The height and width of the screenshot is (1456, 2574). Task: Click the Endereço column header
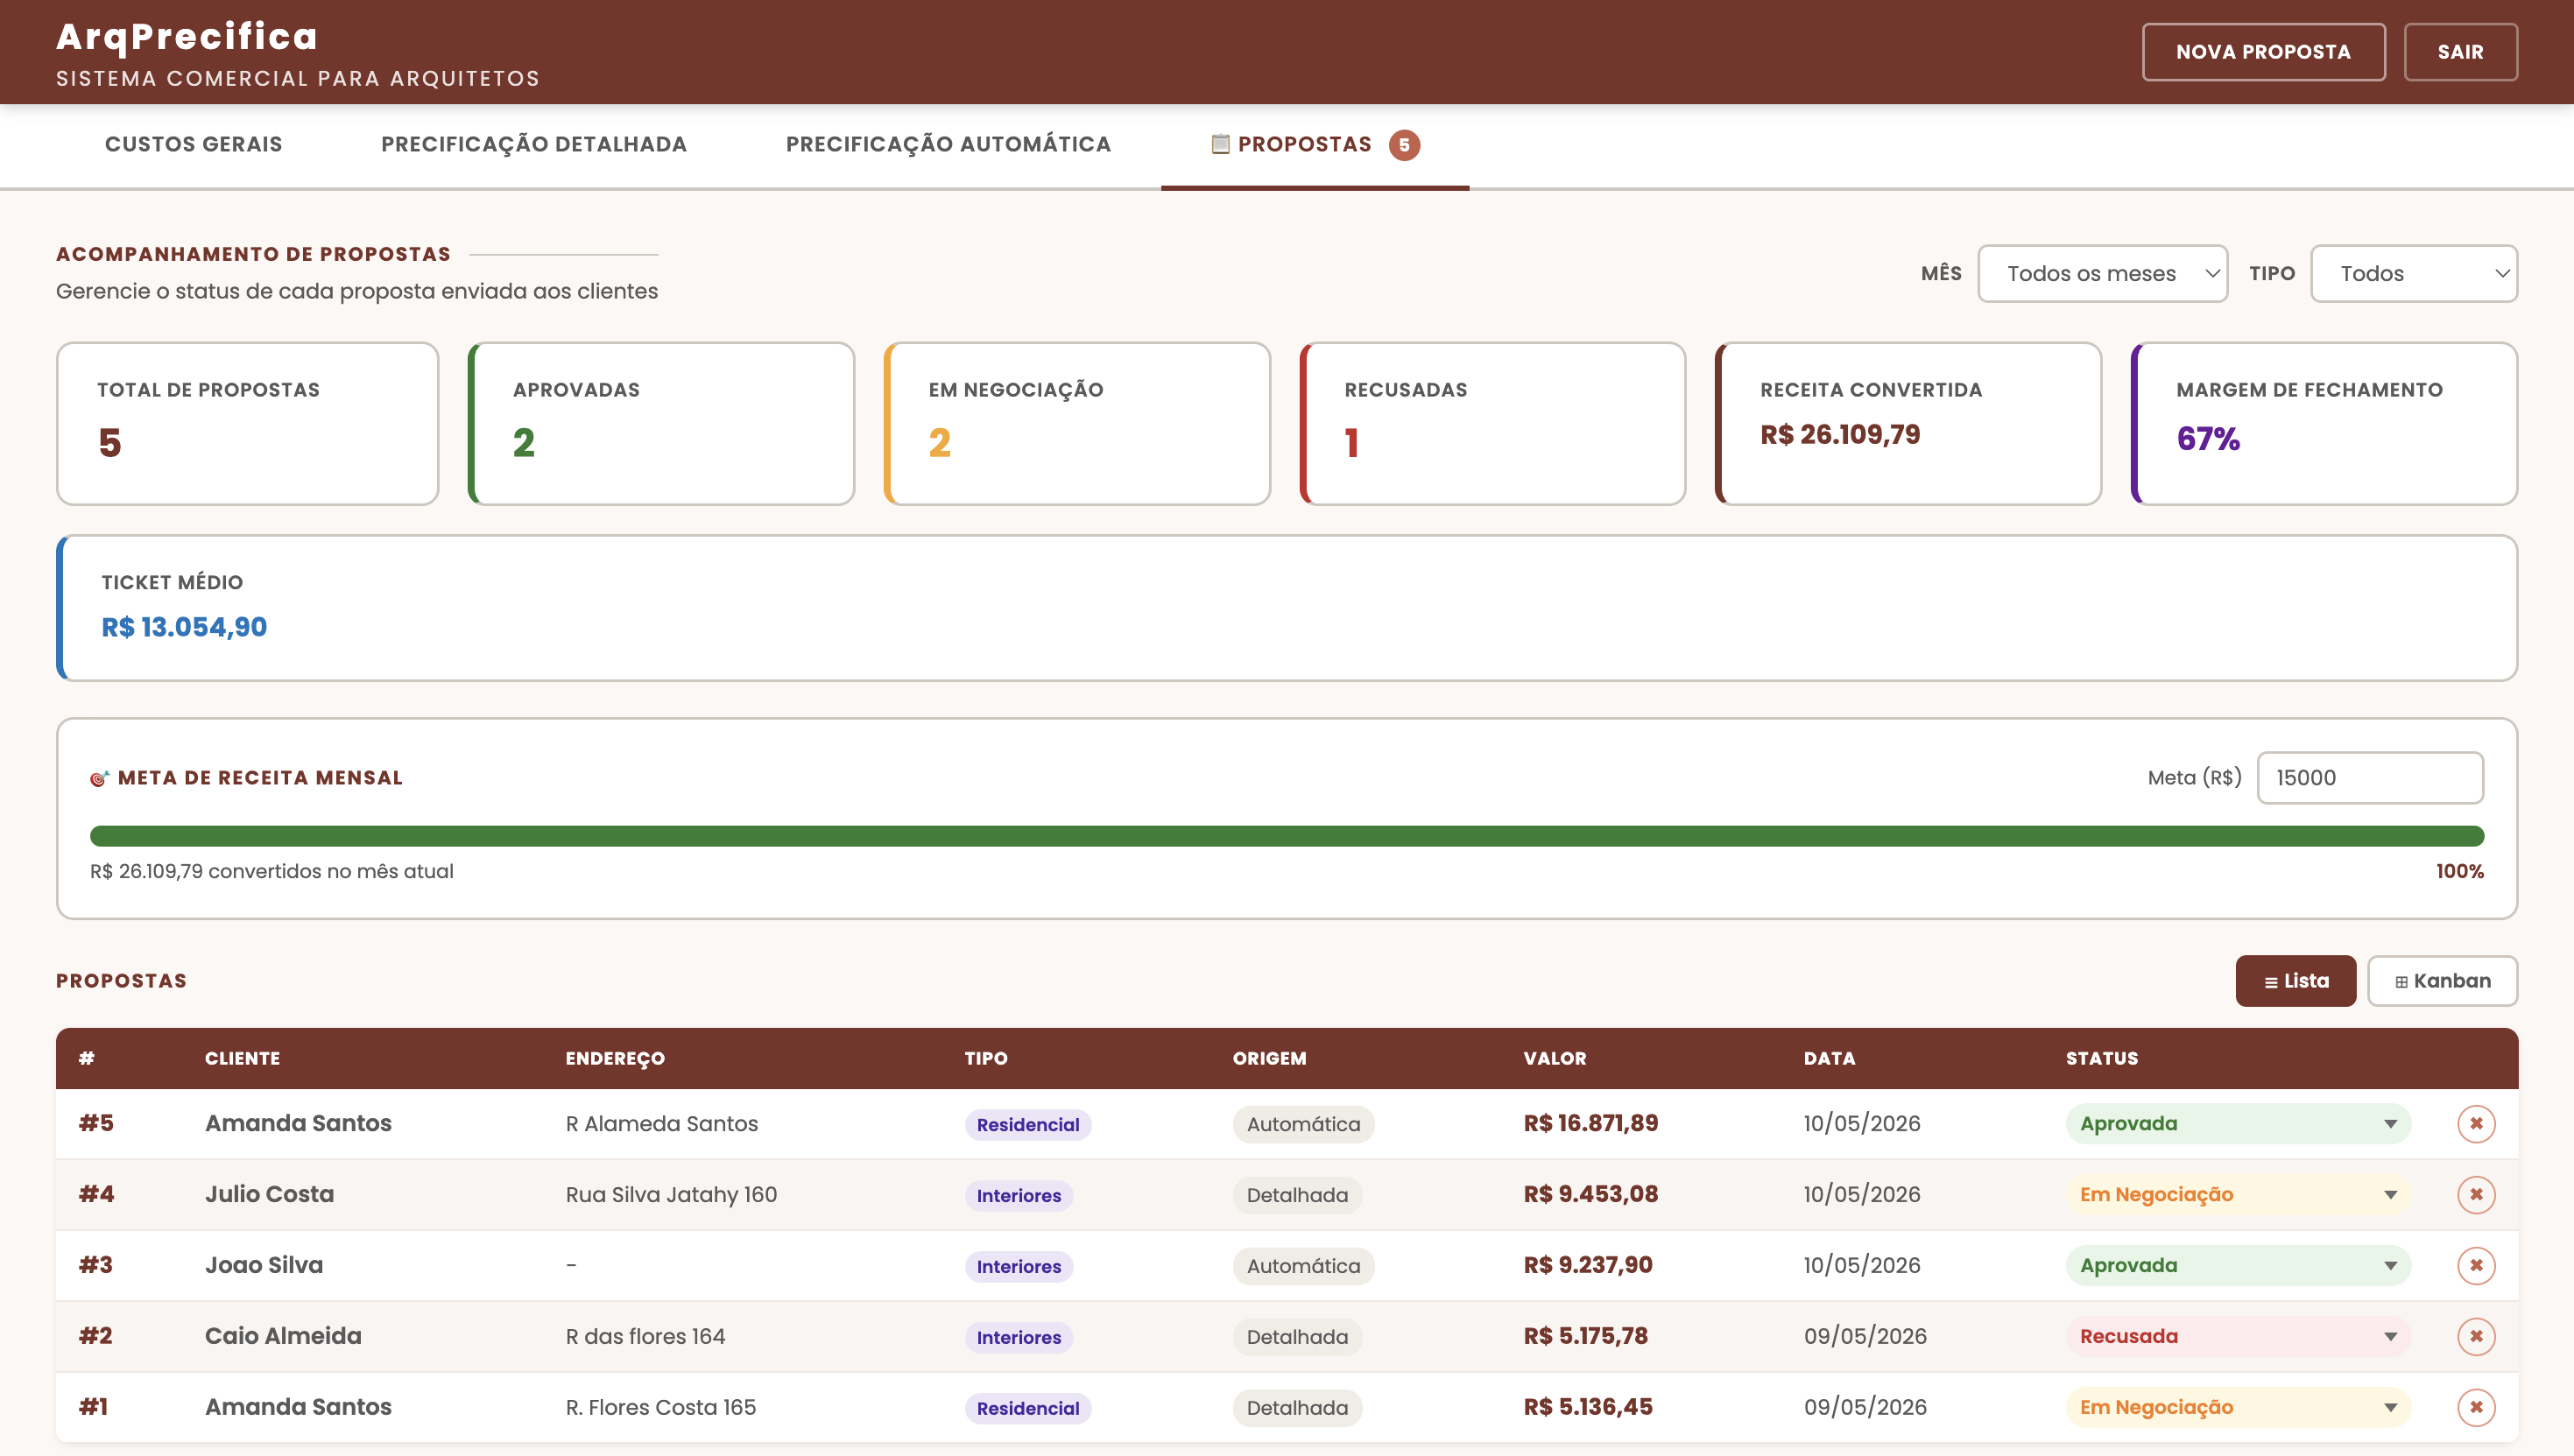click(615, 1059)
